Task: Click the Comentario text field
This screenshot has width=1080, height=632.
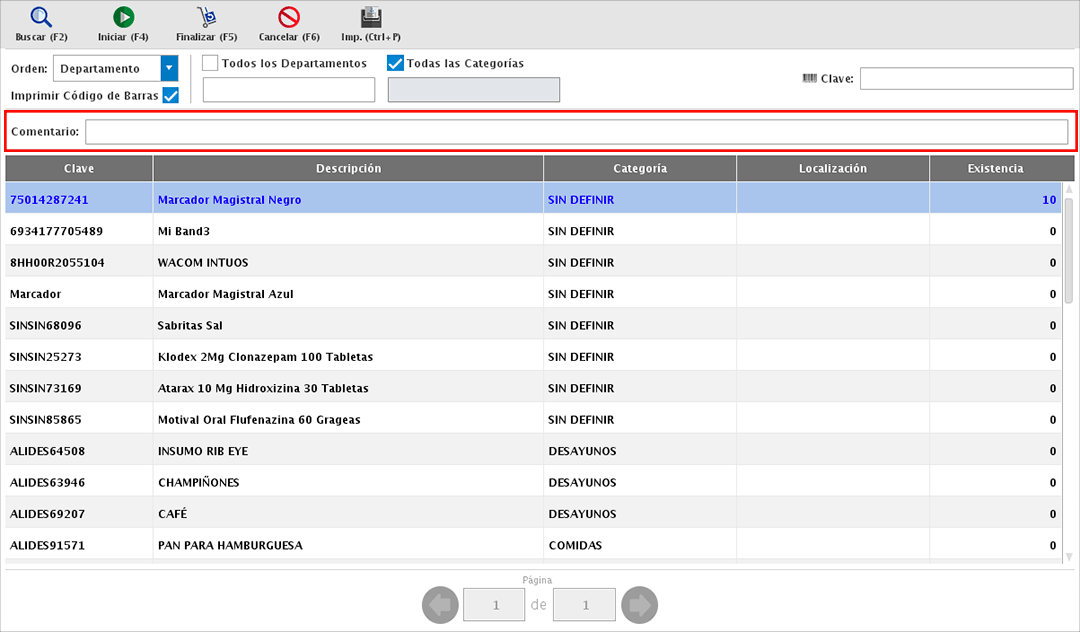Action: tap(576, 132)
